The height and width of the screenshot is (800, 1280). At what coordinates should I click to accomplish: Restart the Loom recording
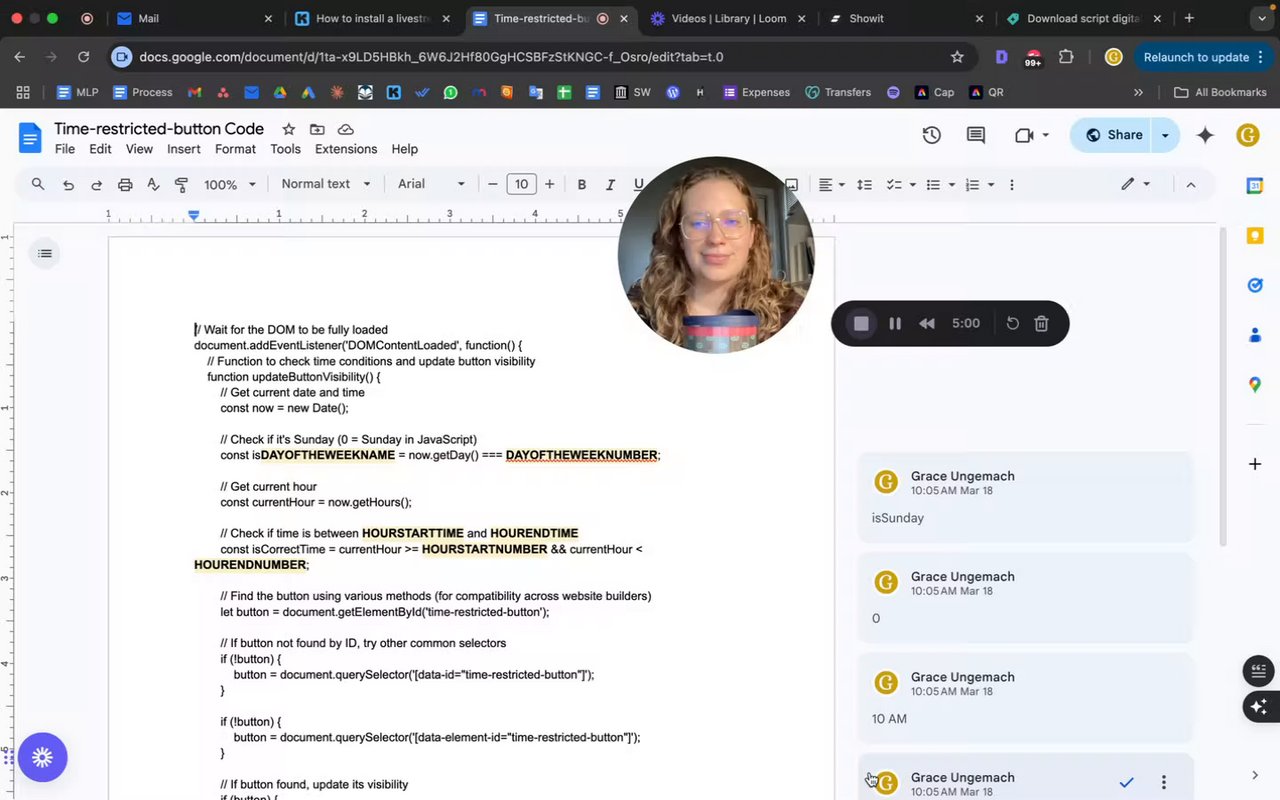coord(1012,323)
